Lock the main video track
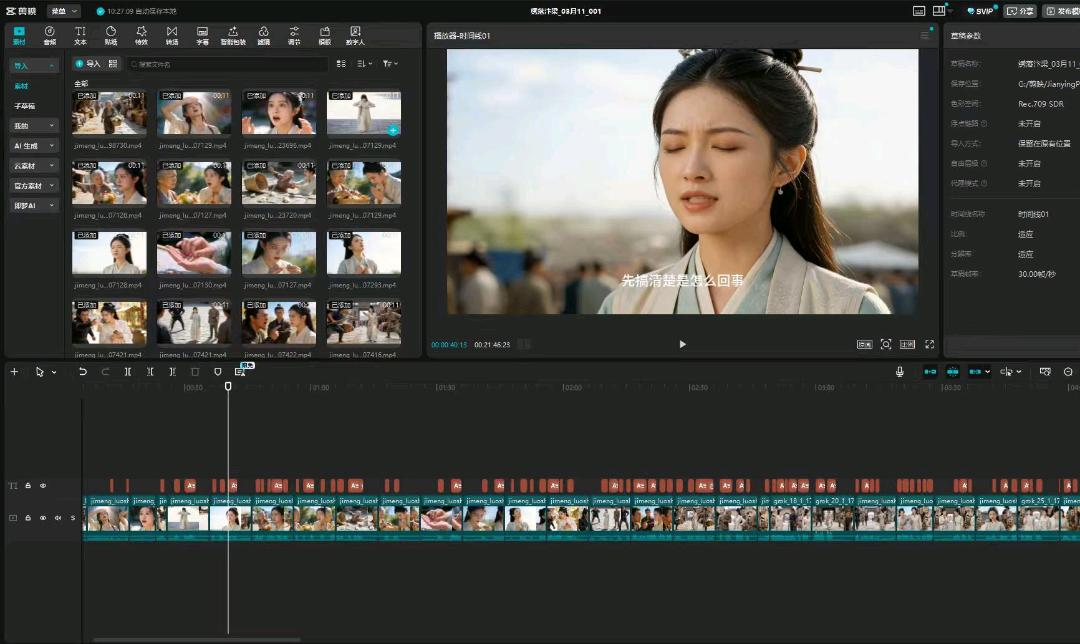1080x644 pixels. pos(28,518)
